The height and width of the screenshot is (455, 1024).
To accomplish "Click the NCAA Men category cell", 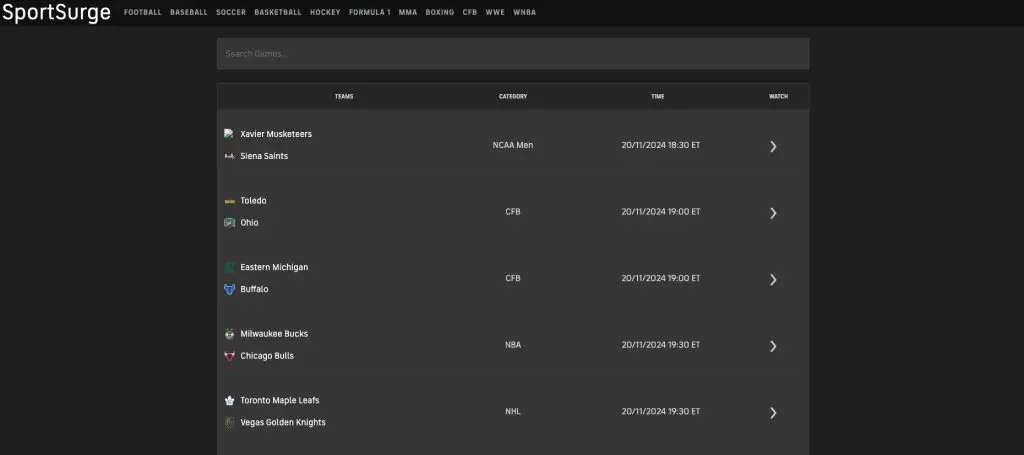I will click(x=513, y=145).
